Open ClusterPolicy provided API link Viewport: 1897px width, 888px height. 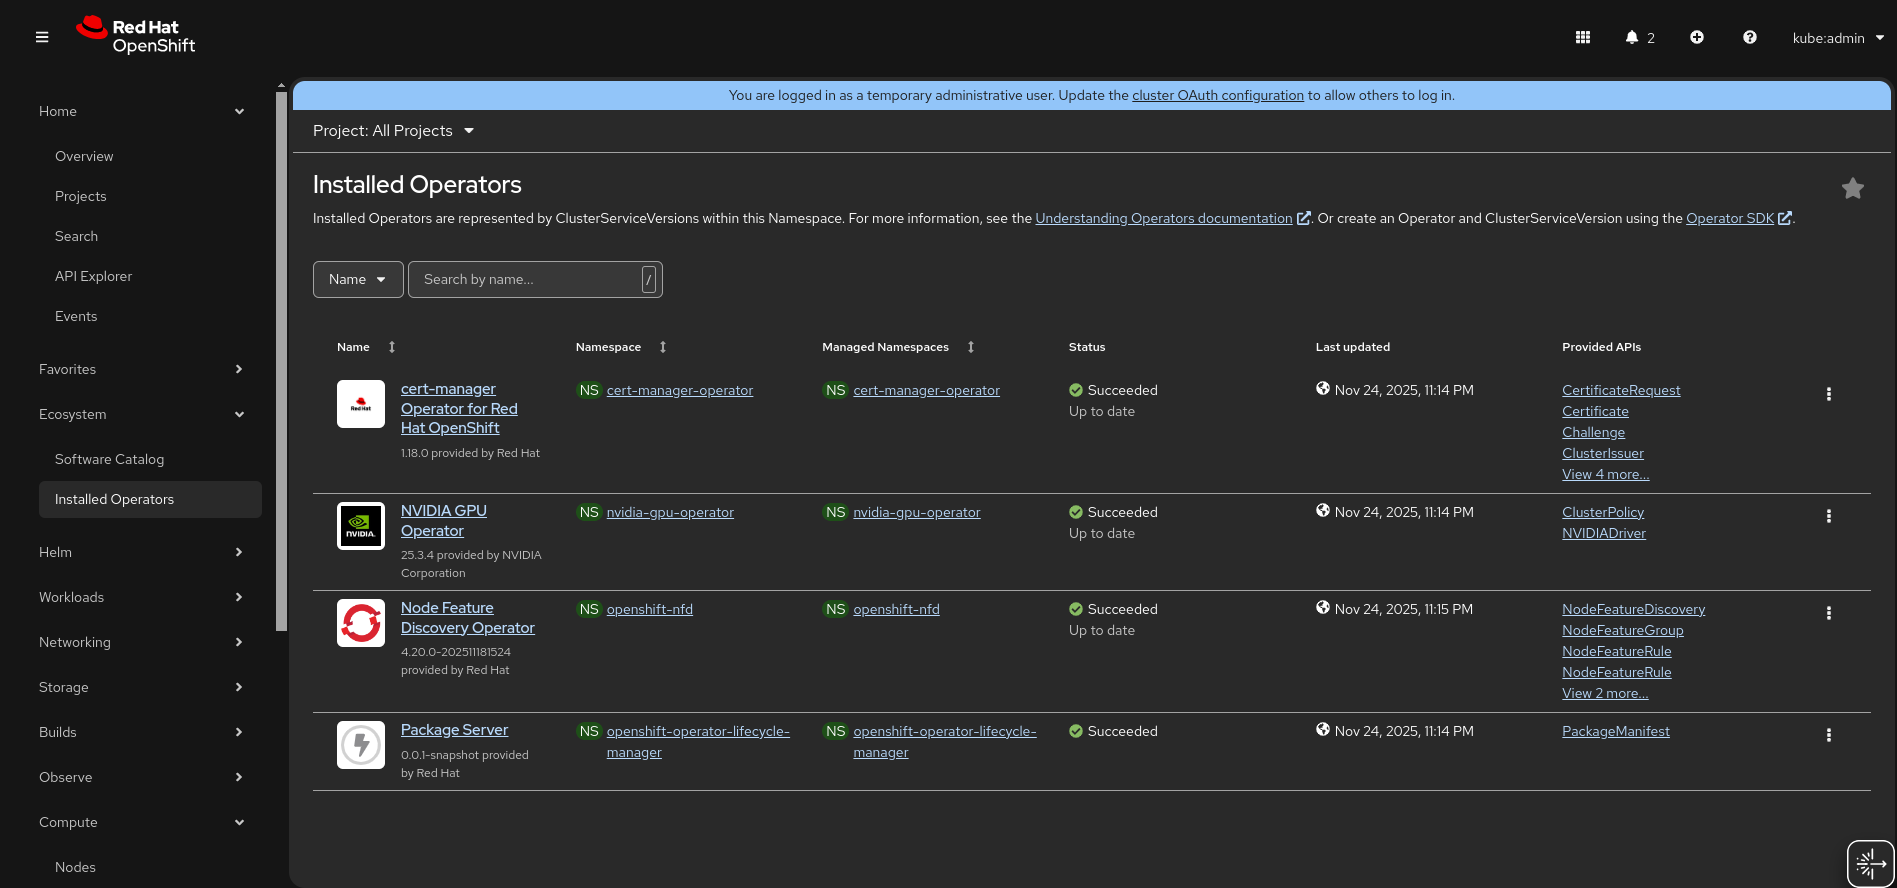[x=1603, y=512]
